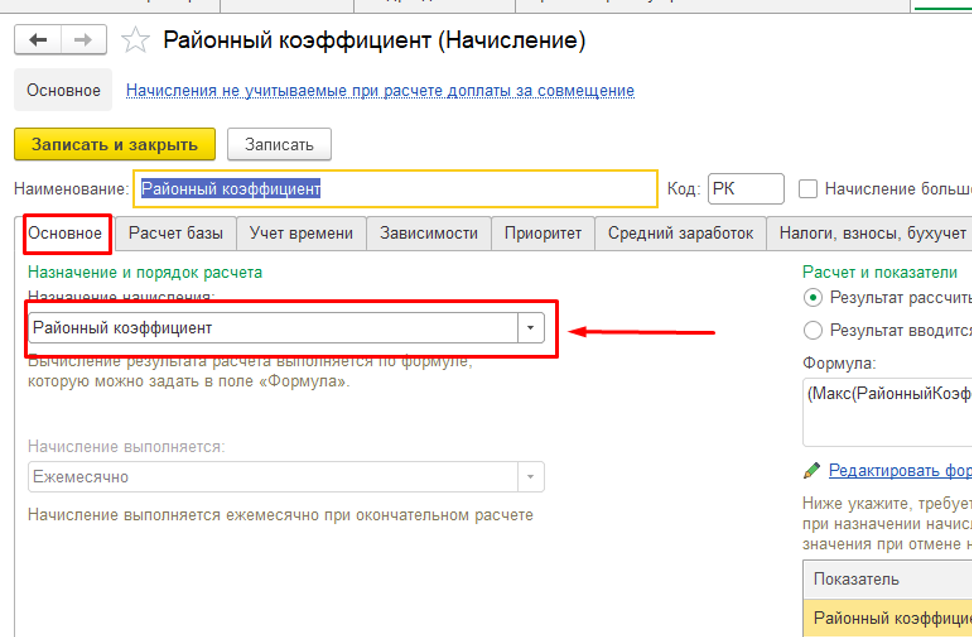Screen dimensions: 972x637
Task: Click the Начисление выполняется ежемесячно description text
Action: point(280,515)
